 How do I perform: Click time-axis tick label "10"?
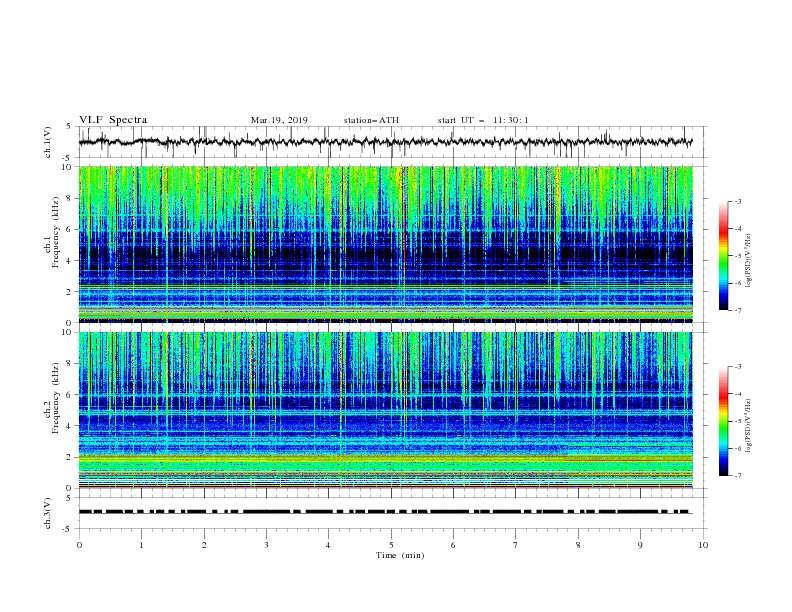pyautogui.click(x=703, y=545)
